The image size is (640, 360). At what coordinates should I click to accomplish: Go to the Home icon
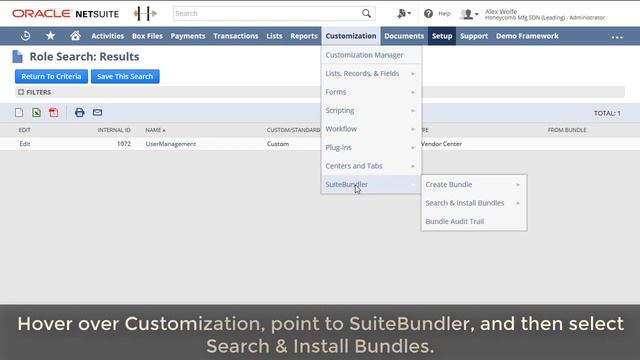75,36
